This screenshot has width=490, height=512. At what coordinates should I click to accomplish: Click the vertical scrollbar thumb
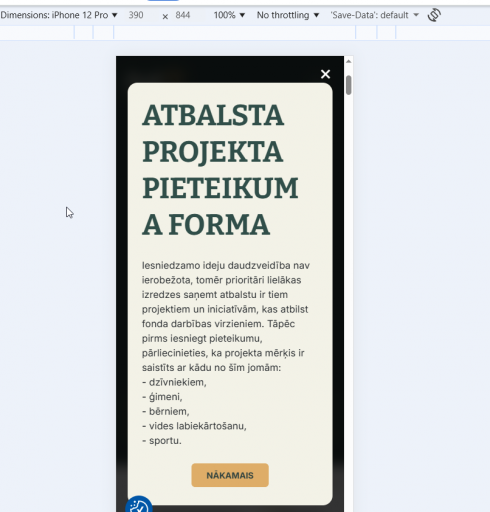[349, 85]
